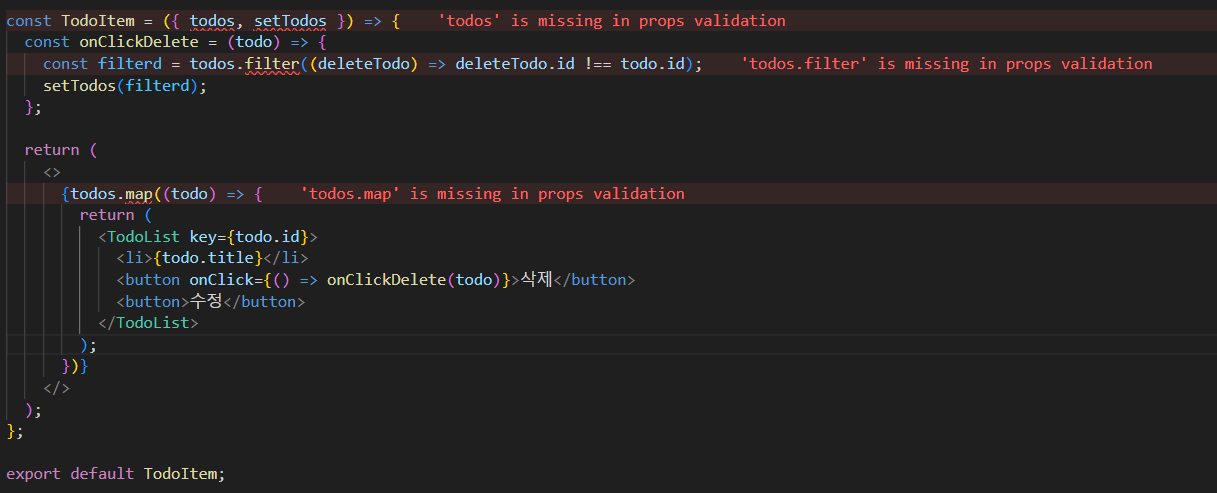Click the underlined map method call

(x=139, y=193)
